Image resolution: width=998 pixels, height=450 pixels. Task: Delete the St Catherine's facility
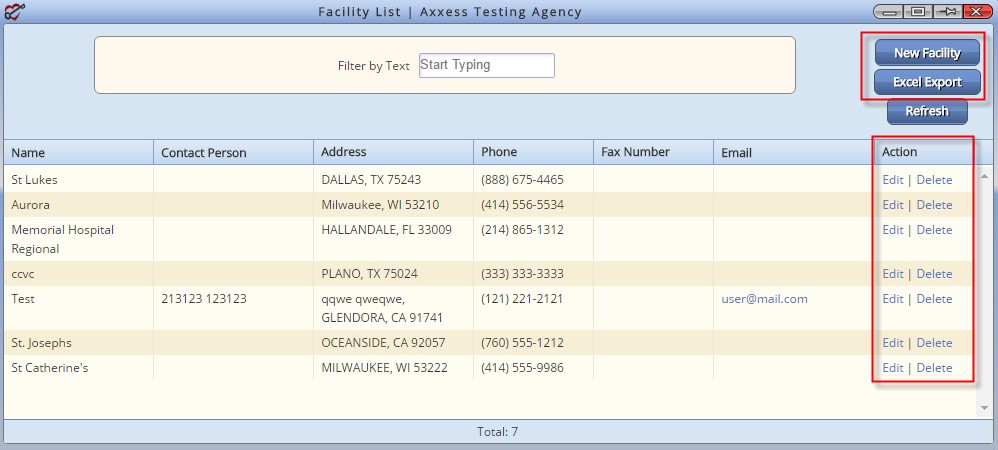click(934, 367)
